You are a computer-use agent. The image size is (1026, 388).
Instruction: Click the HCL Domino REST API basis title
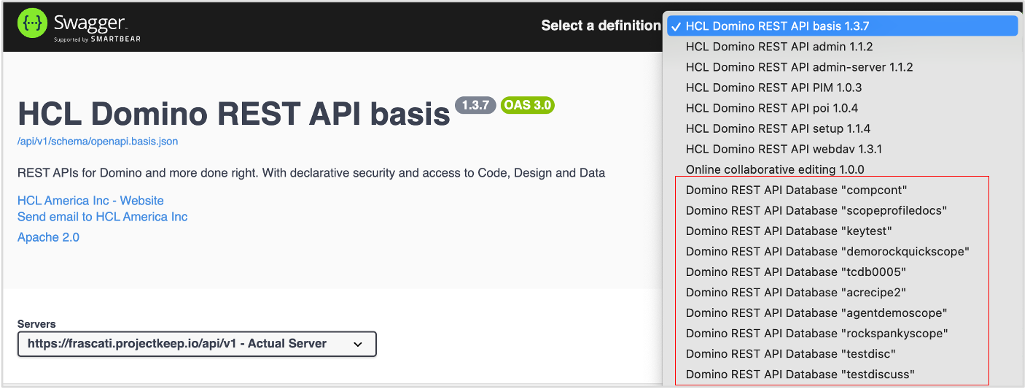[x=234, y=115]
